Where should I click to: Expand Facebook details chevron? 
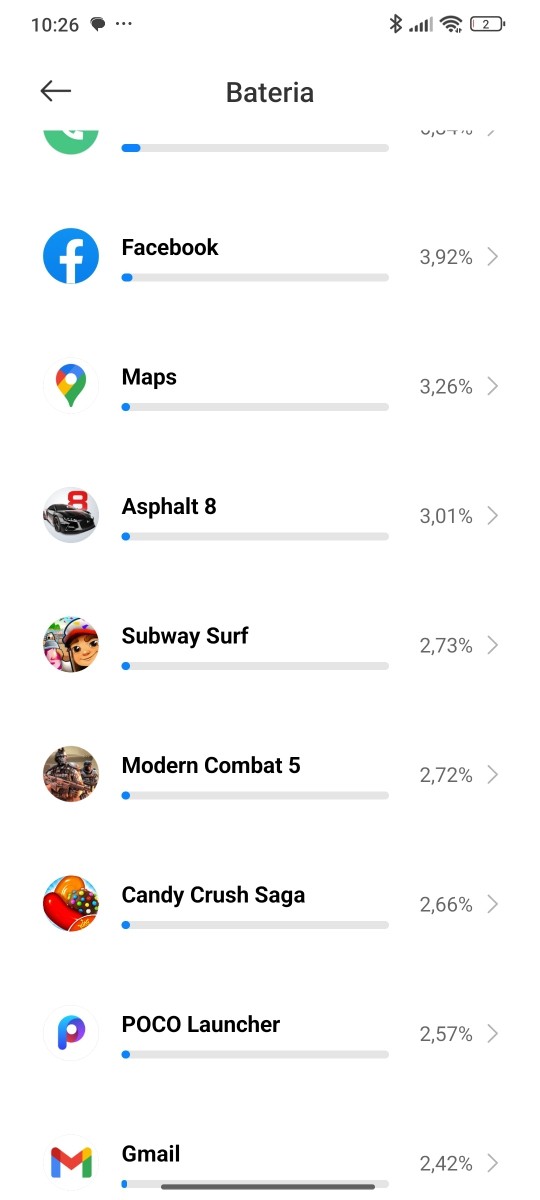[492, 257]
